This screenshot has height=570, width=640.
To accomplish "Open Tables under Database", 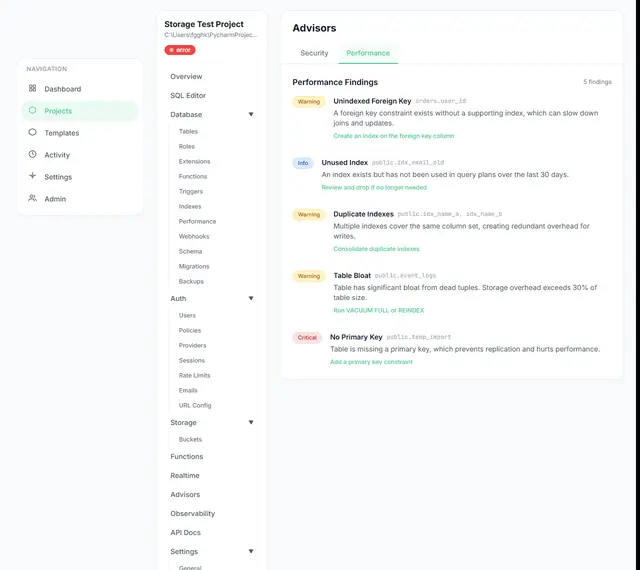I will (x=188, y=131).
